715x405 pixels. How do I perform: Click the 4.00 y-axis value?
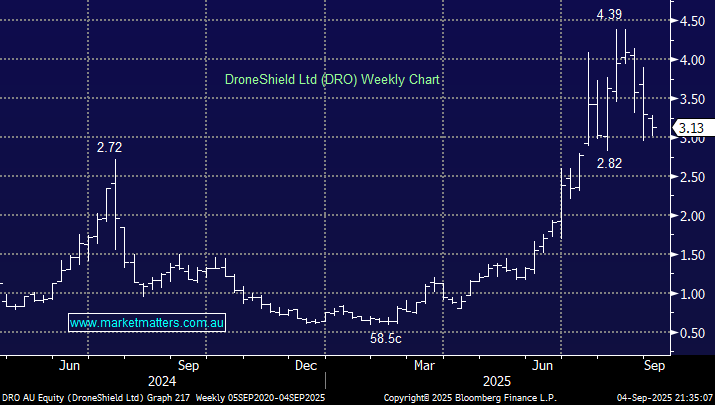point(692,60)
